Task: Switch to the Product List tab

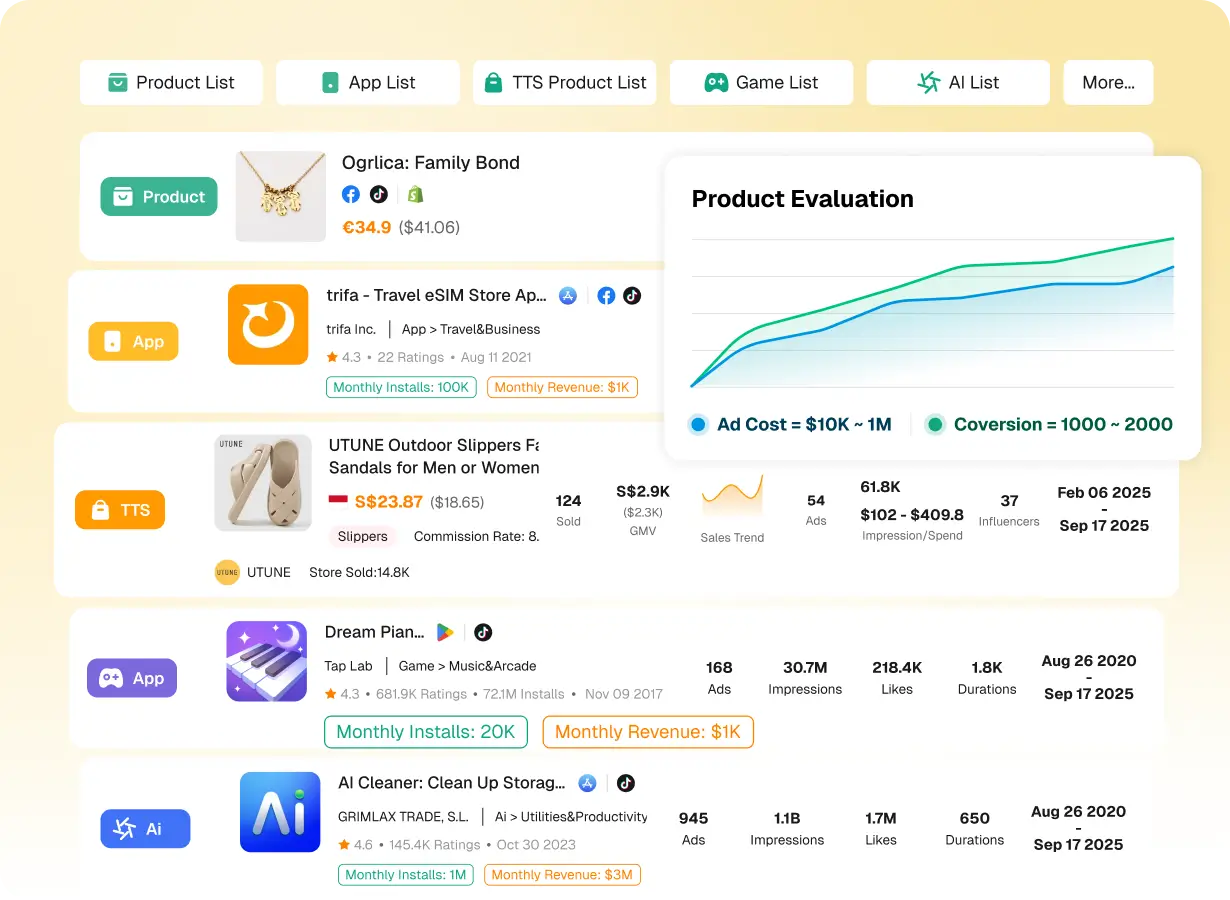Action: tap(171, 83)
